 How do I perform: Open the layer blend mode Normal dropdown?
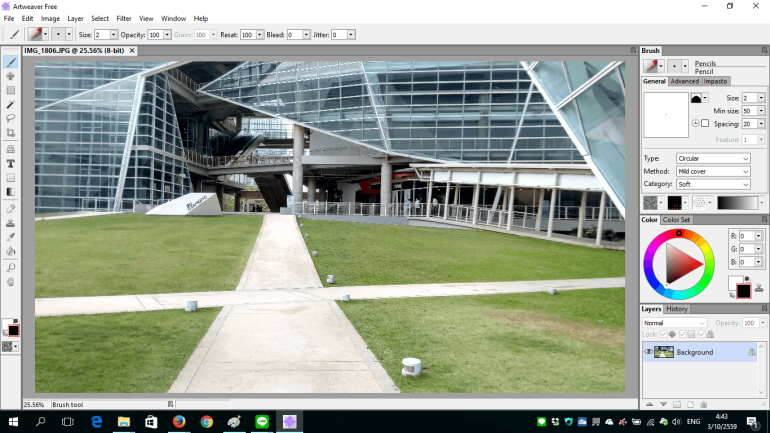coord(674,323)
